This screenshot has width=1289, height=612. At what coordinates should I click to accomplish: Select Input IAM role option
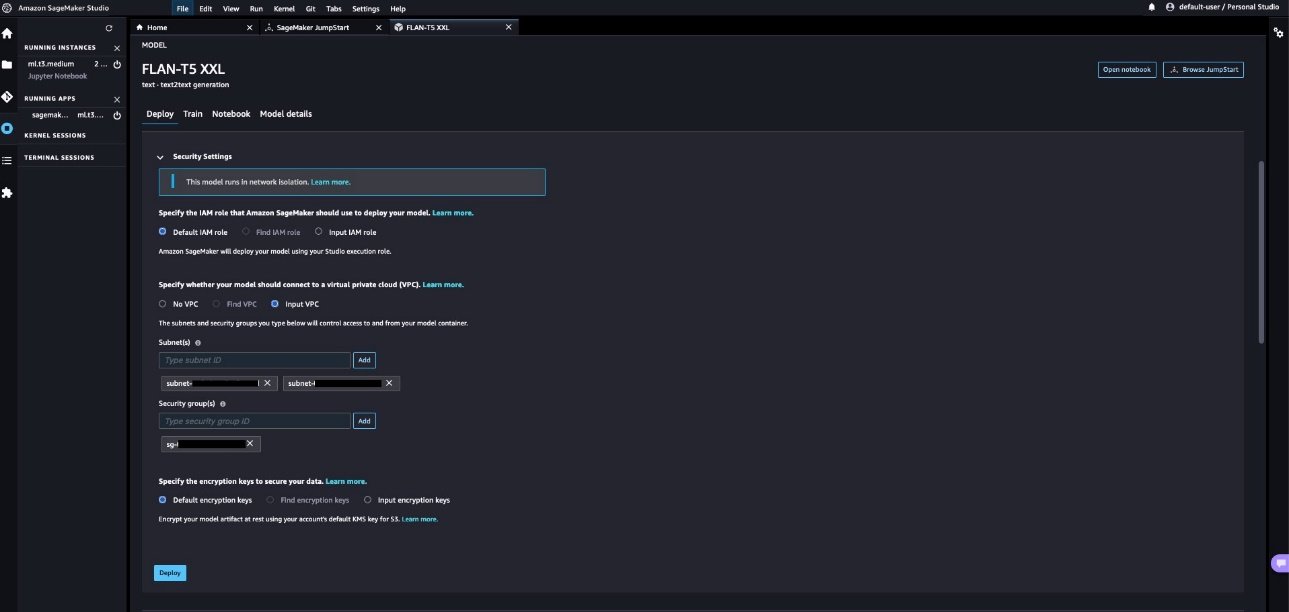(x=319, y=232)
